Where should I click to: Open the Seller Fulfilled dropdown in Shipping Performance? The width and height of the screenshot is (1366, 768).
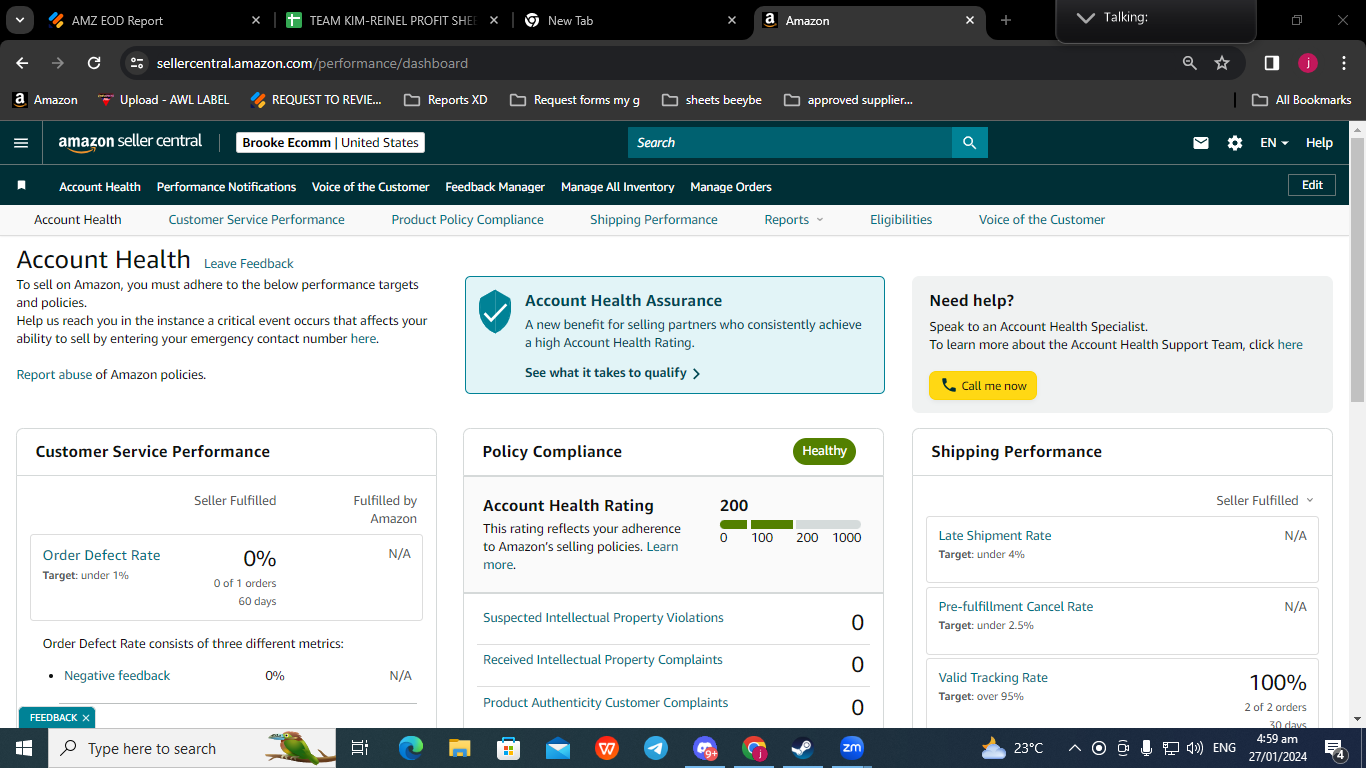(x=1265, y=501)
